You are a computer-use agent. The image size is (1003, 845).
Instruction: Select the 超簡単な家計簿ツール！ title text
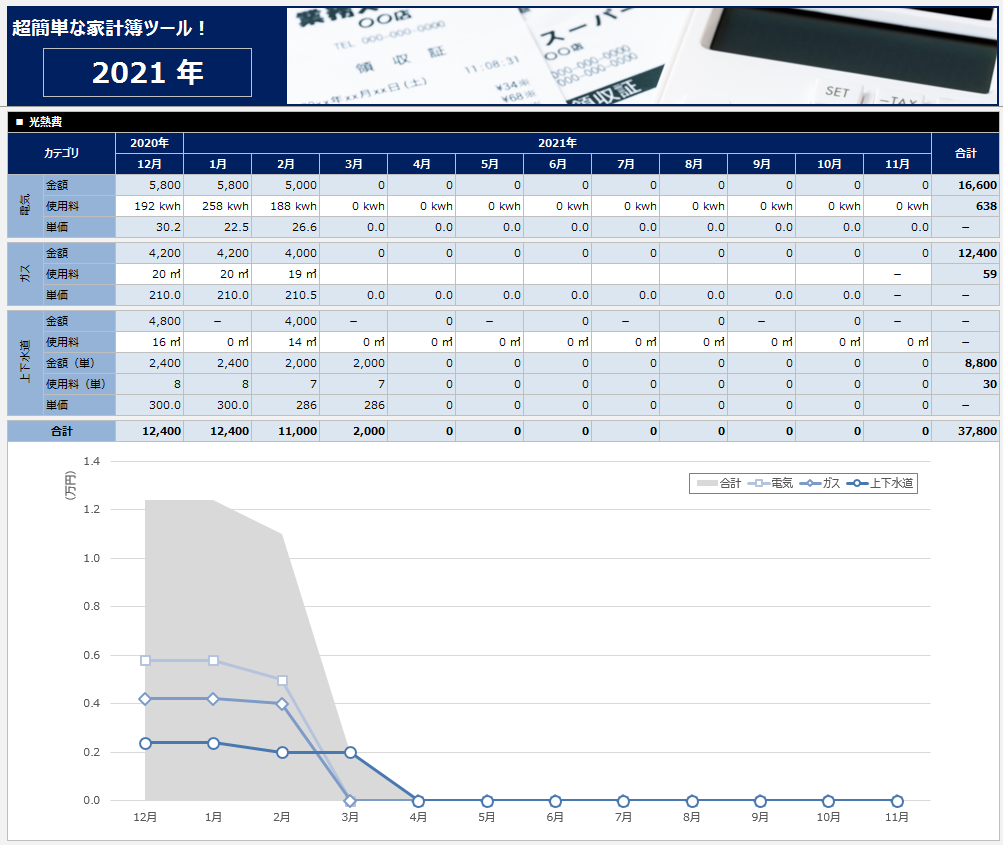(x=109, y=28)
